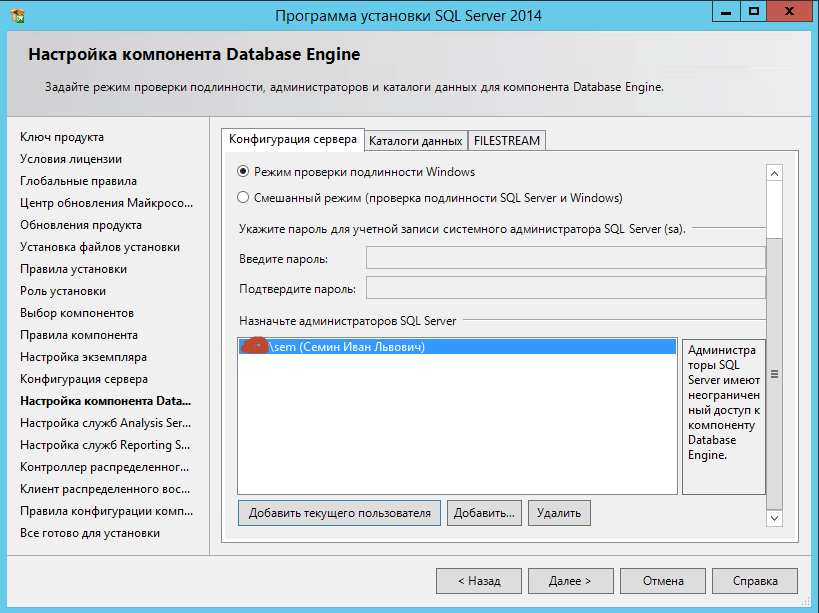Click the Настройка экземпляра step
The image size is (819, 613).
[83, 357]
